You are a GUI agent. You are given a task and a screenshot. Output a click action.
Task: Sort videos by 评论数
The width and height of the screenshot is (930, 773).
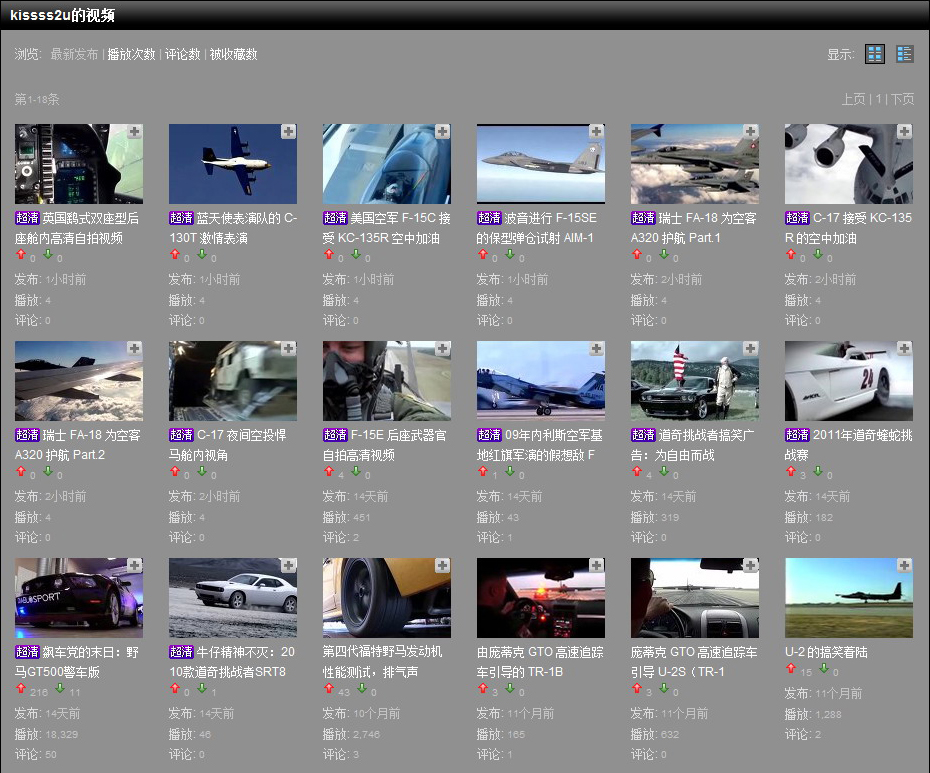tap(182, 54)
